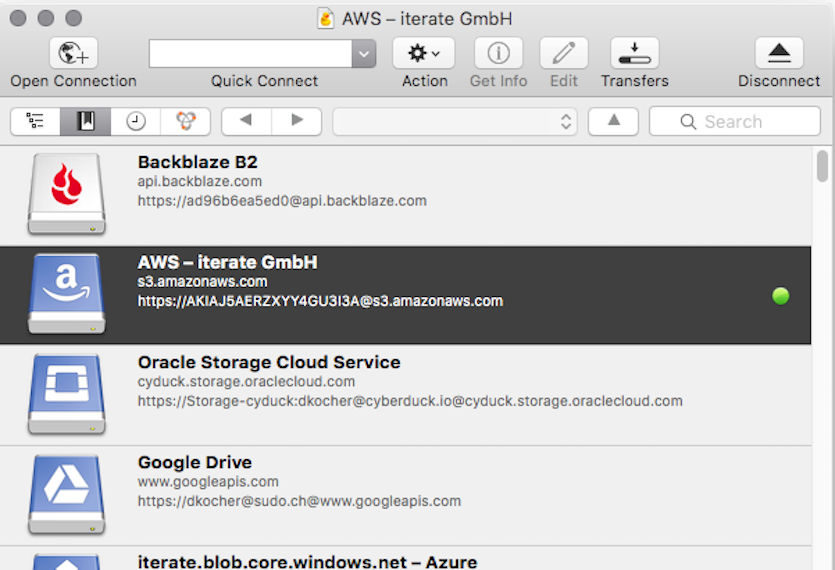Click the dkocher@sudo.ch Google URL line
Viewport: 835px width, 570px height.
(299, 501)
